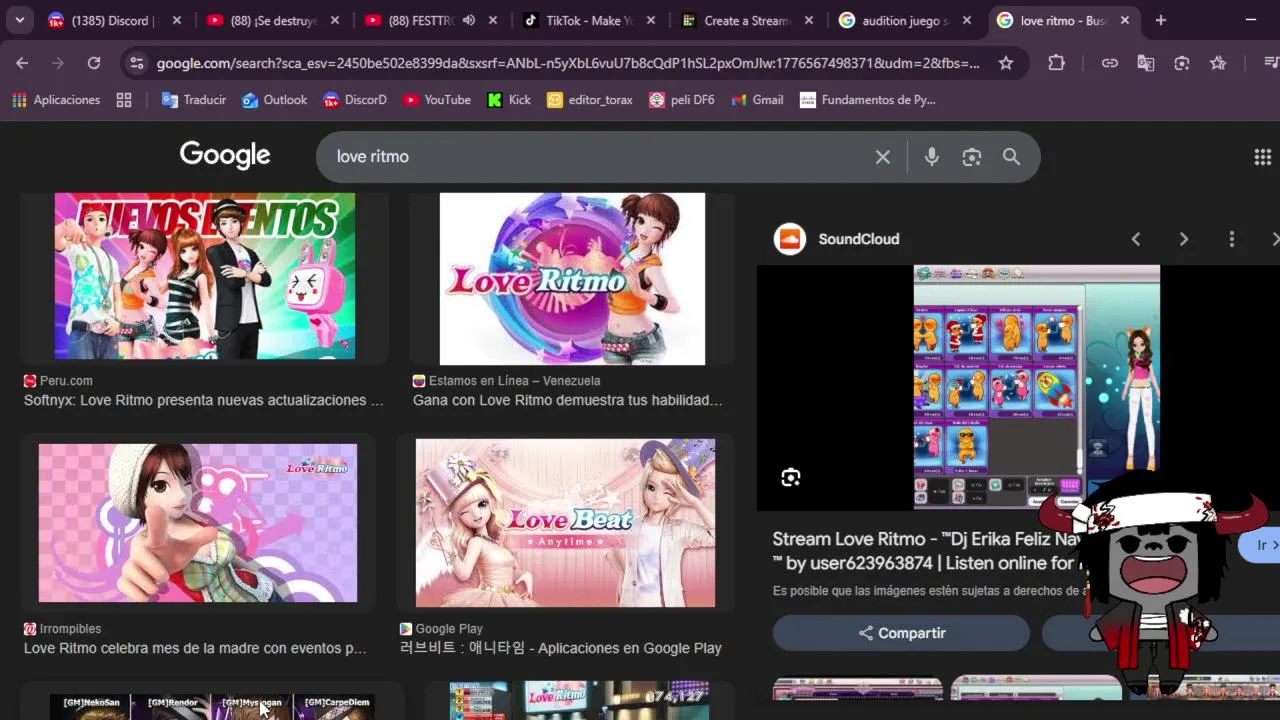The image size is (1280, 720).
Task: Open the Love Beat Anytime image result
Action: pos(565,523)
